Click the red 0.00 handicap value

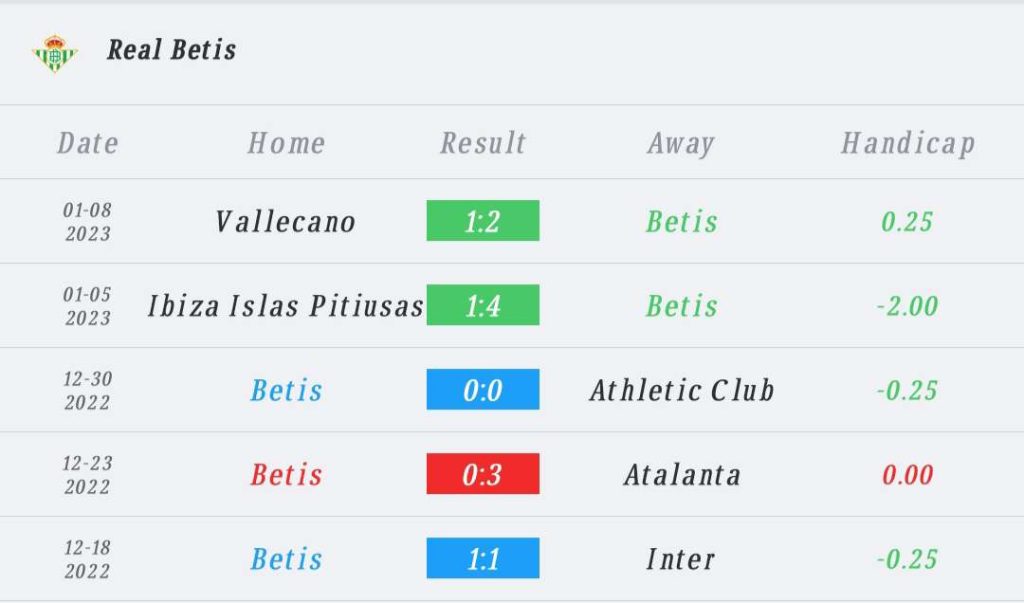[x=907, y=474]
